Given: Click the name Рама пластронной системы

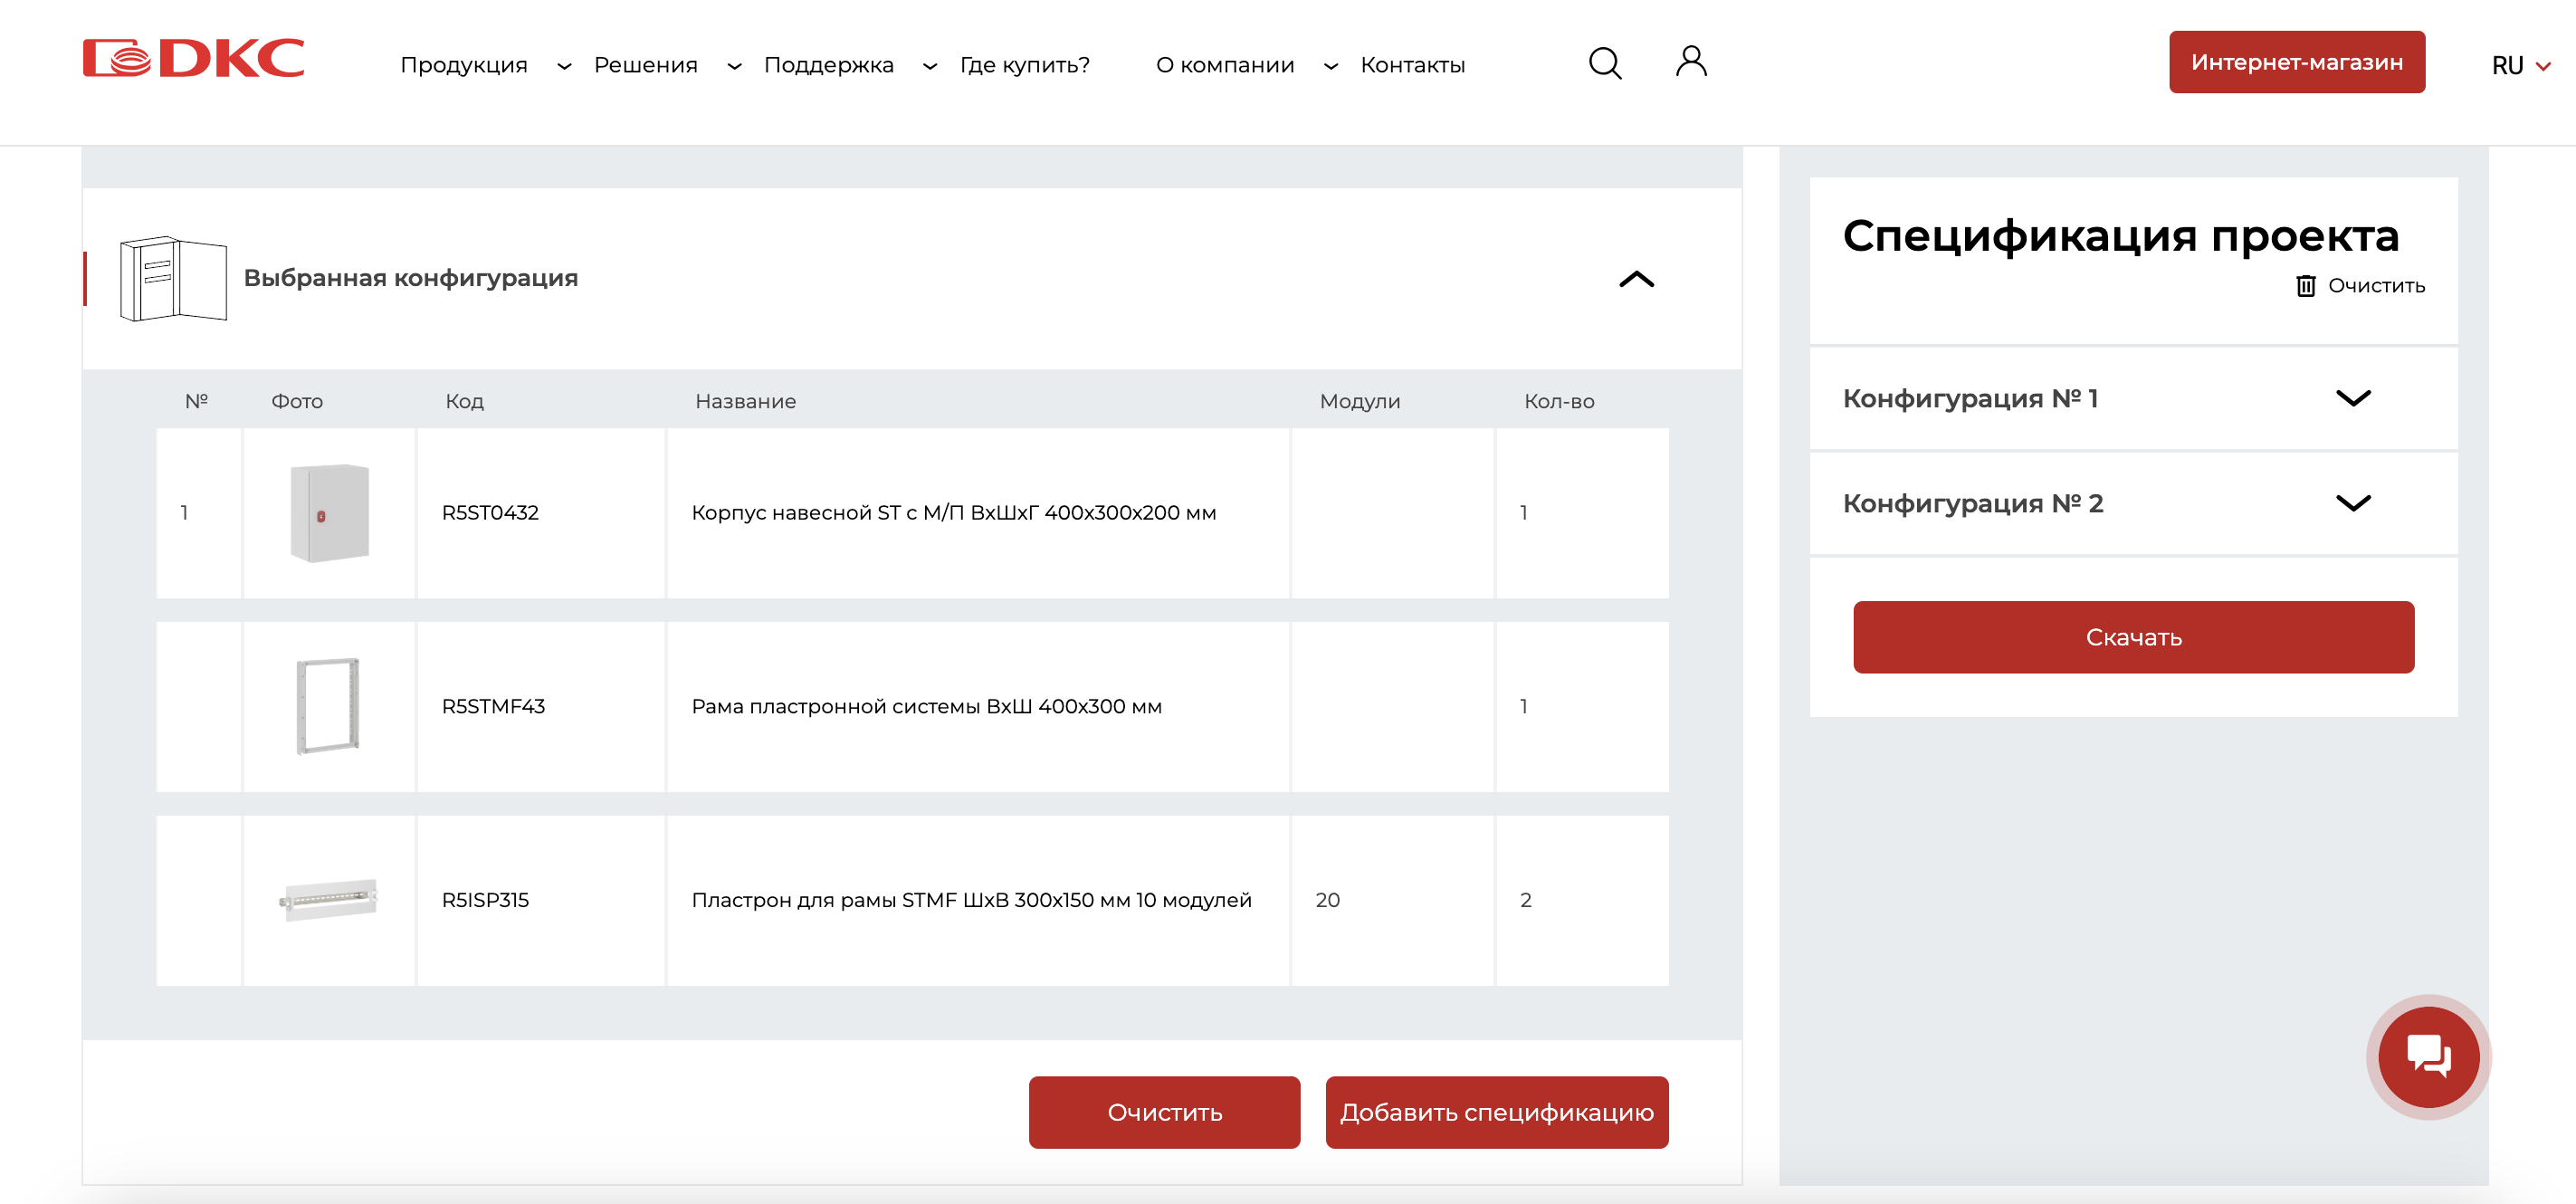Looking at the screenshot, I should [926, 706].
